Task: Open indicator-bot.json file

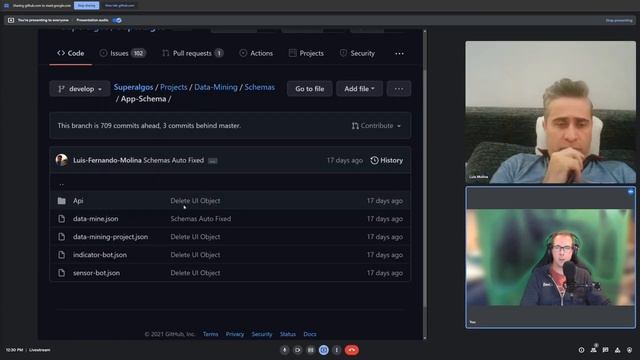Action: point(100,255)
